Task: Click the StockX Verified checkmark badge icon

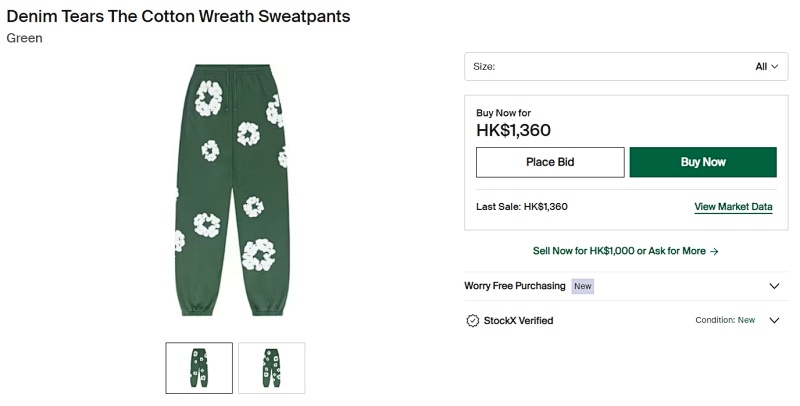Action: [x=472, y=320]
